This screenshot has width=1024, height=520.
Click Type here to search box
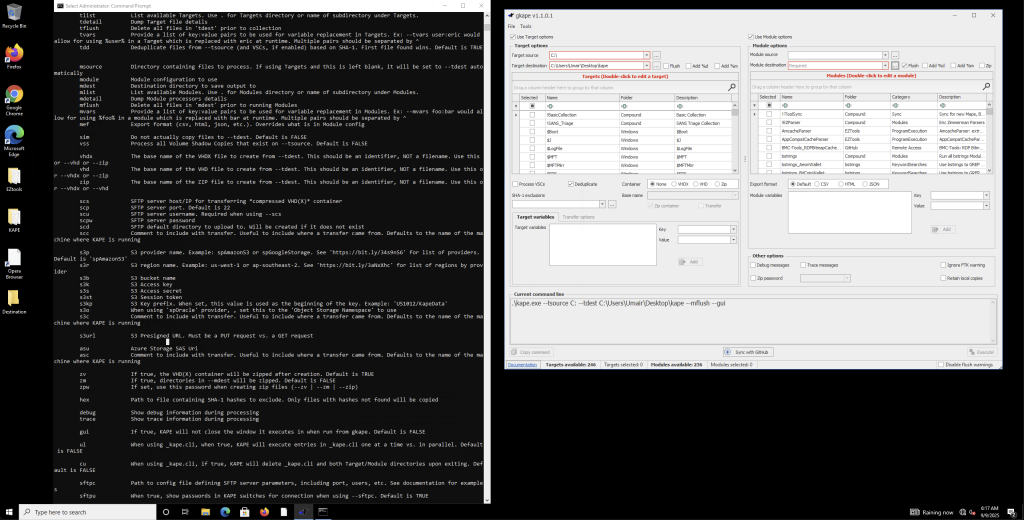88,512
